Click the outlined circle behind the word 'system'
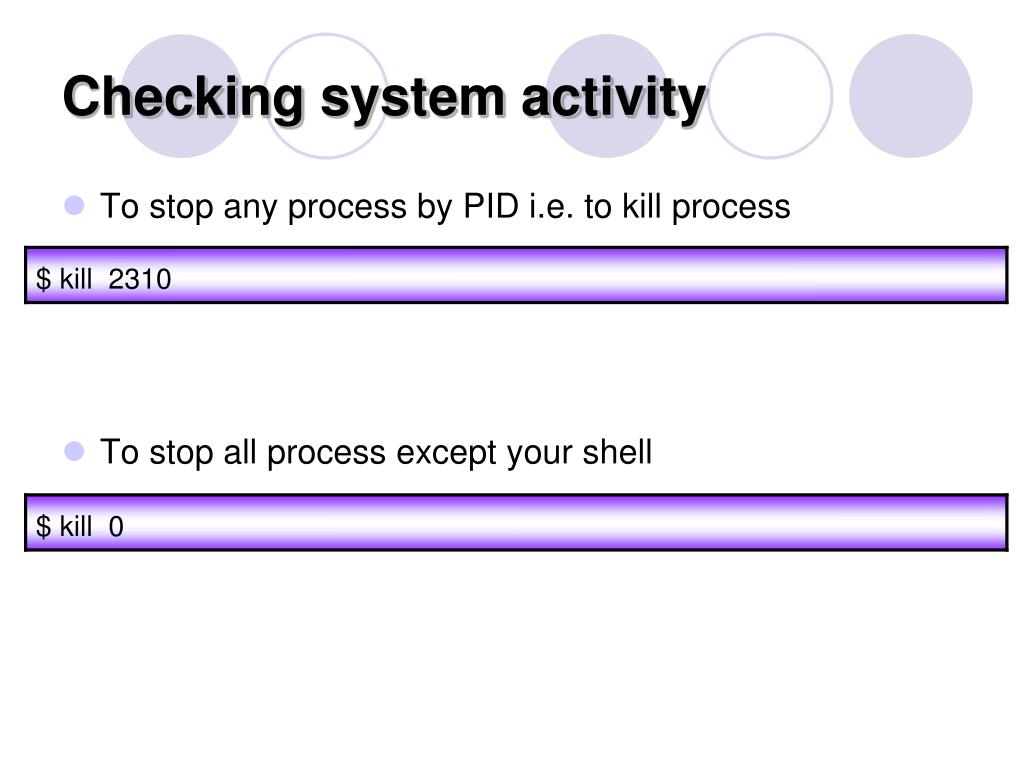Viewport: 1024px width, 768px height. 326,96
